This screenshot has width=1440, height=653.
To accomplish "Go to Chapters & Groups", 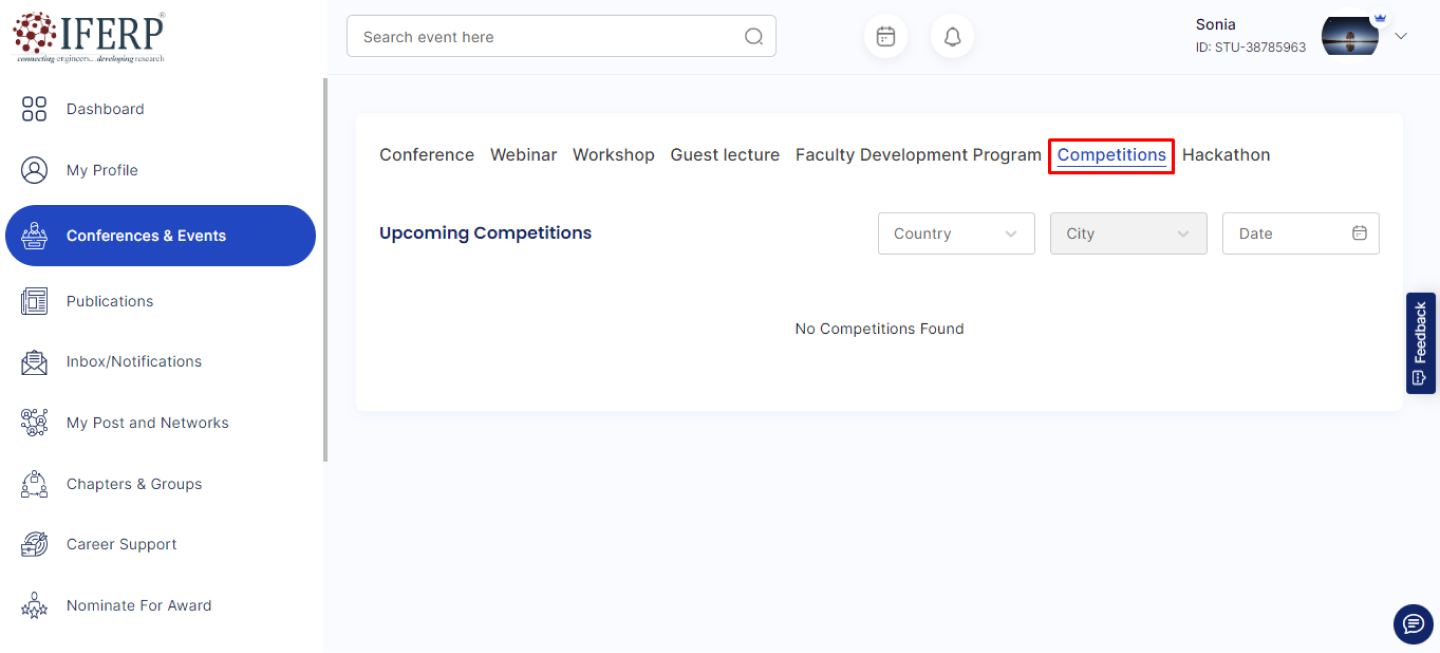I will (x=133, y=484).
